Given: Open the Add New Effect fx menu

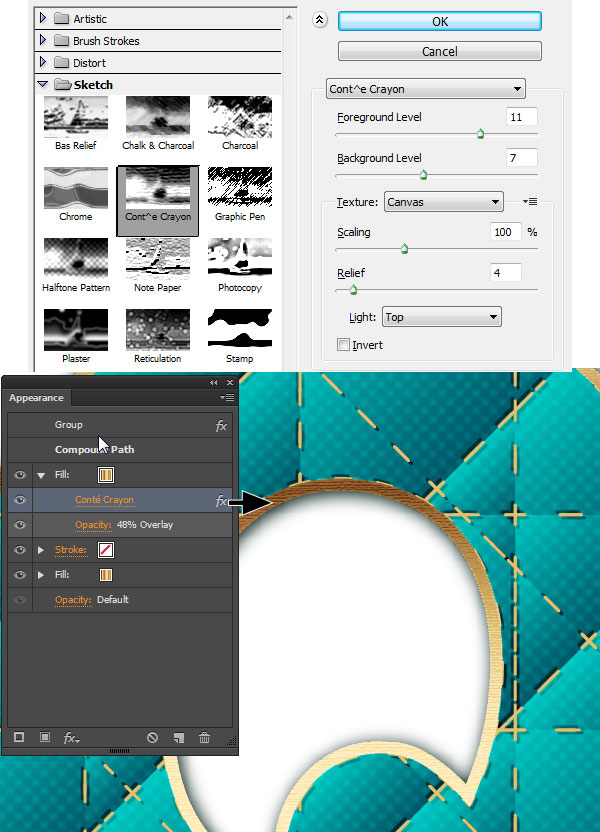Looking at the screenshot, I should point(71,738).
